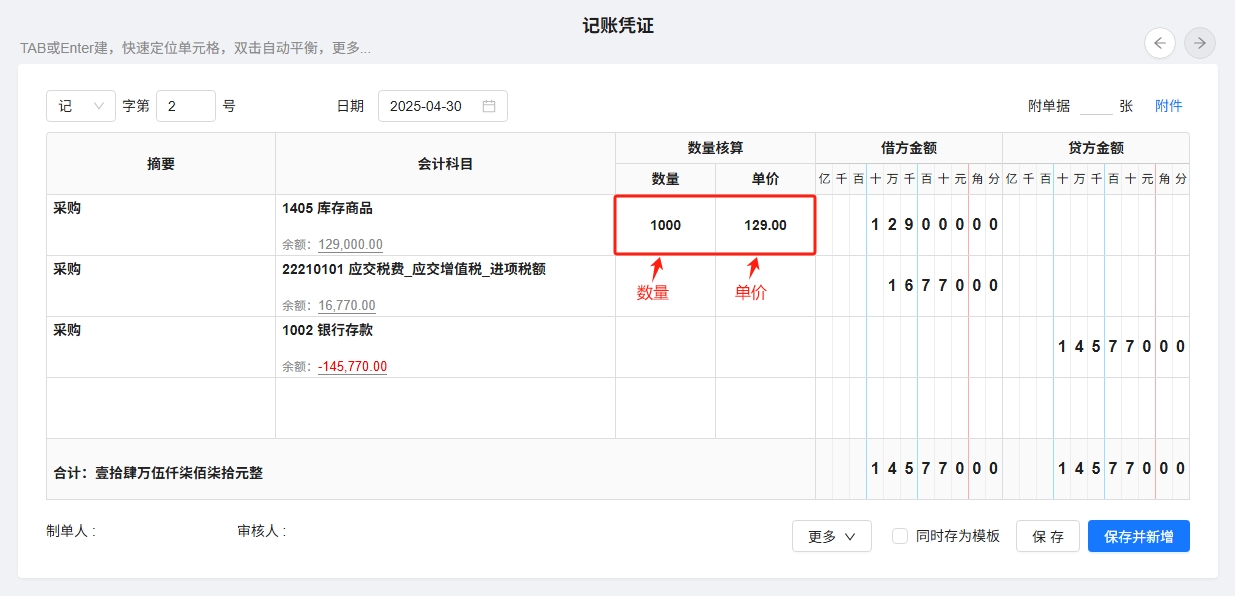Viewport: 1235px width, 596px height.
Task: Click the balance link 16,770.00
Action: point(346,306)
